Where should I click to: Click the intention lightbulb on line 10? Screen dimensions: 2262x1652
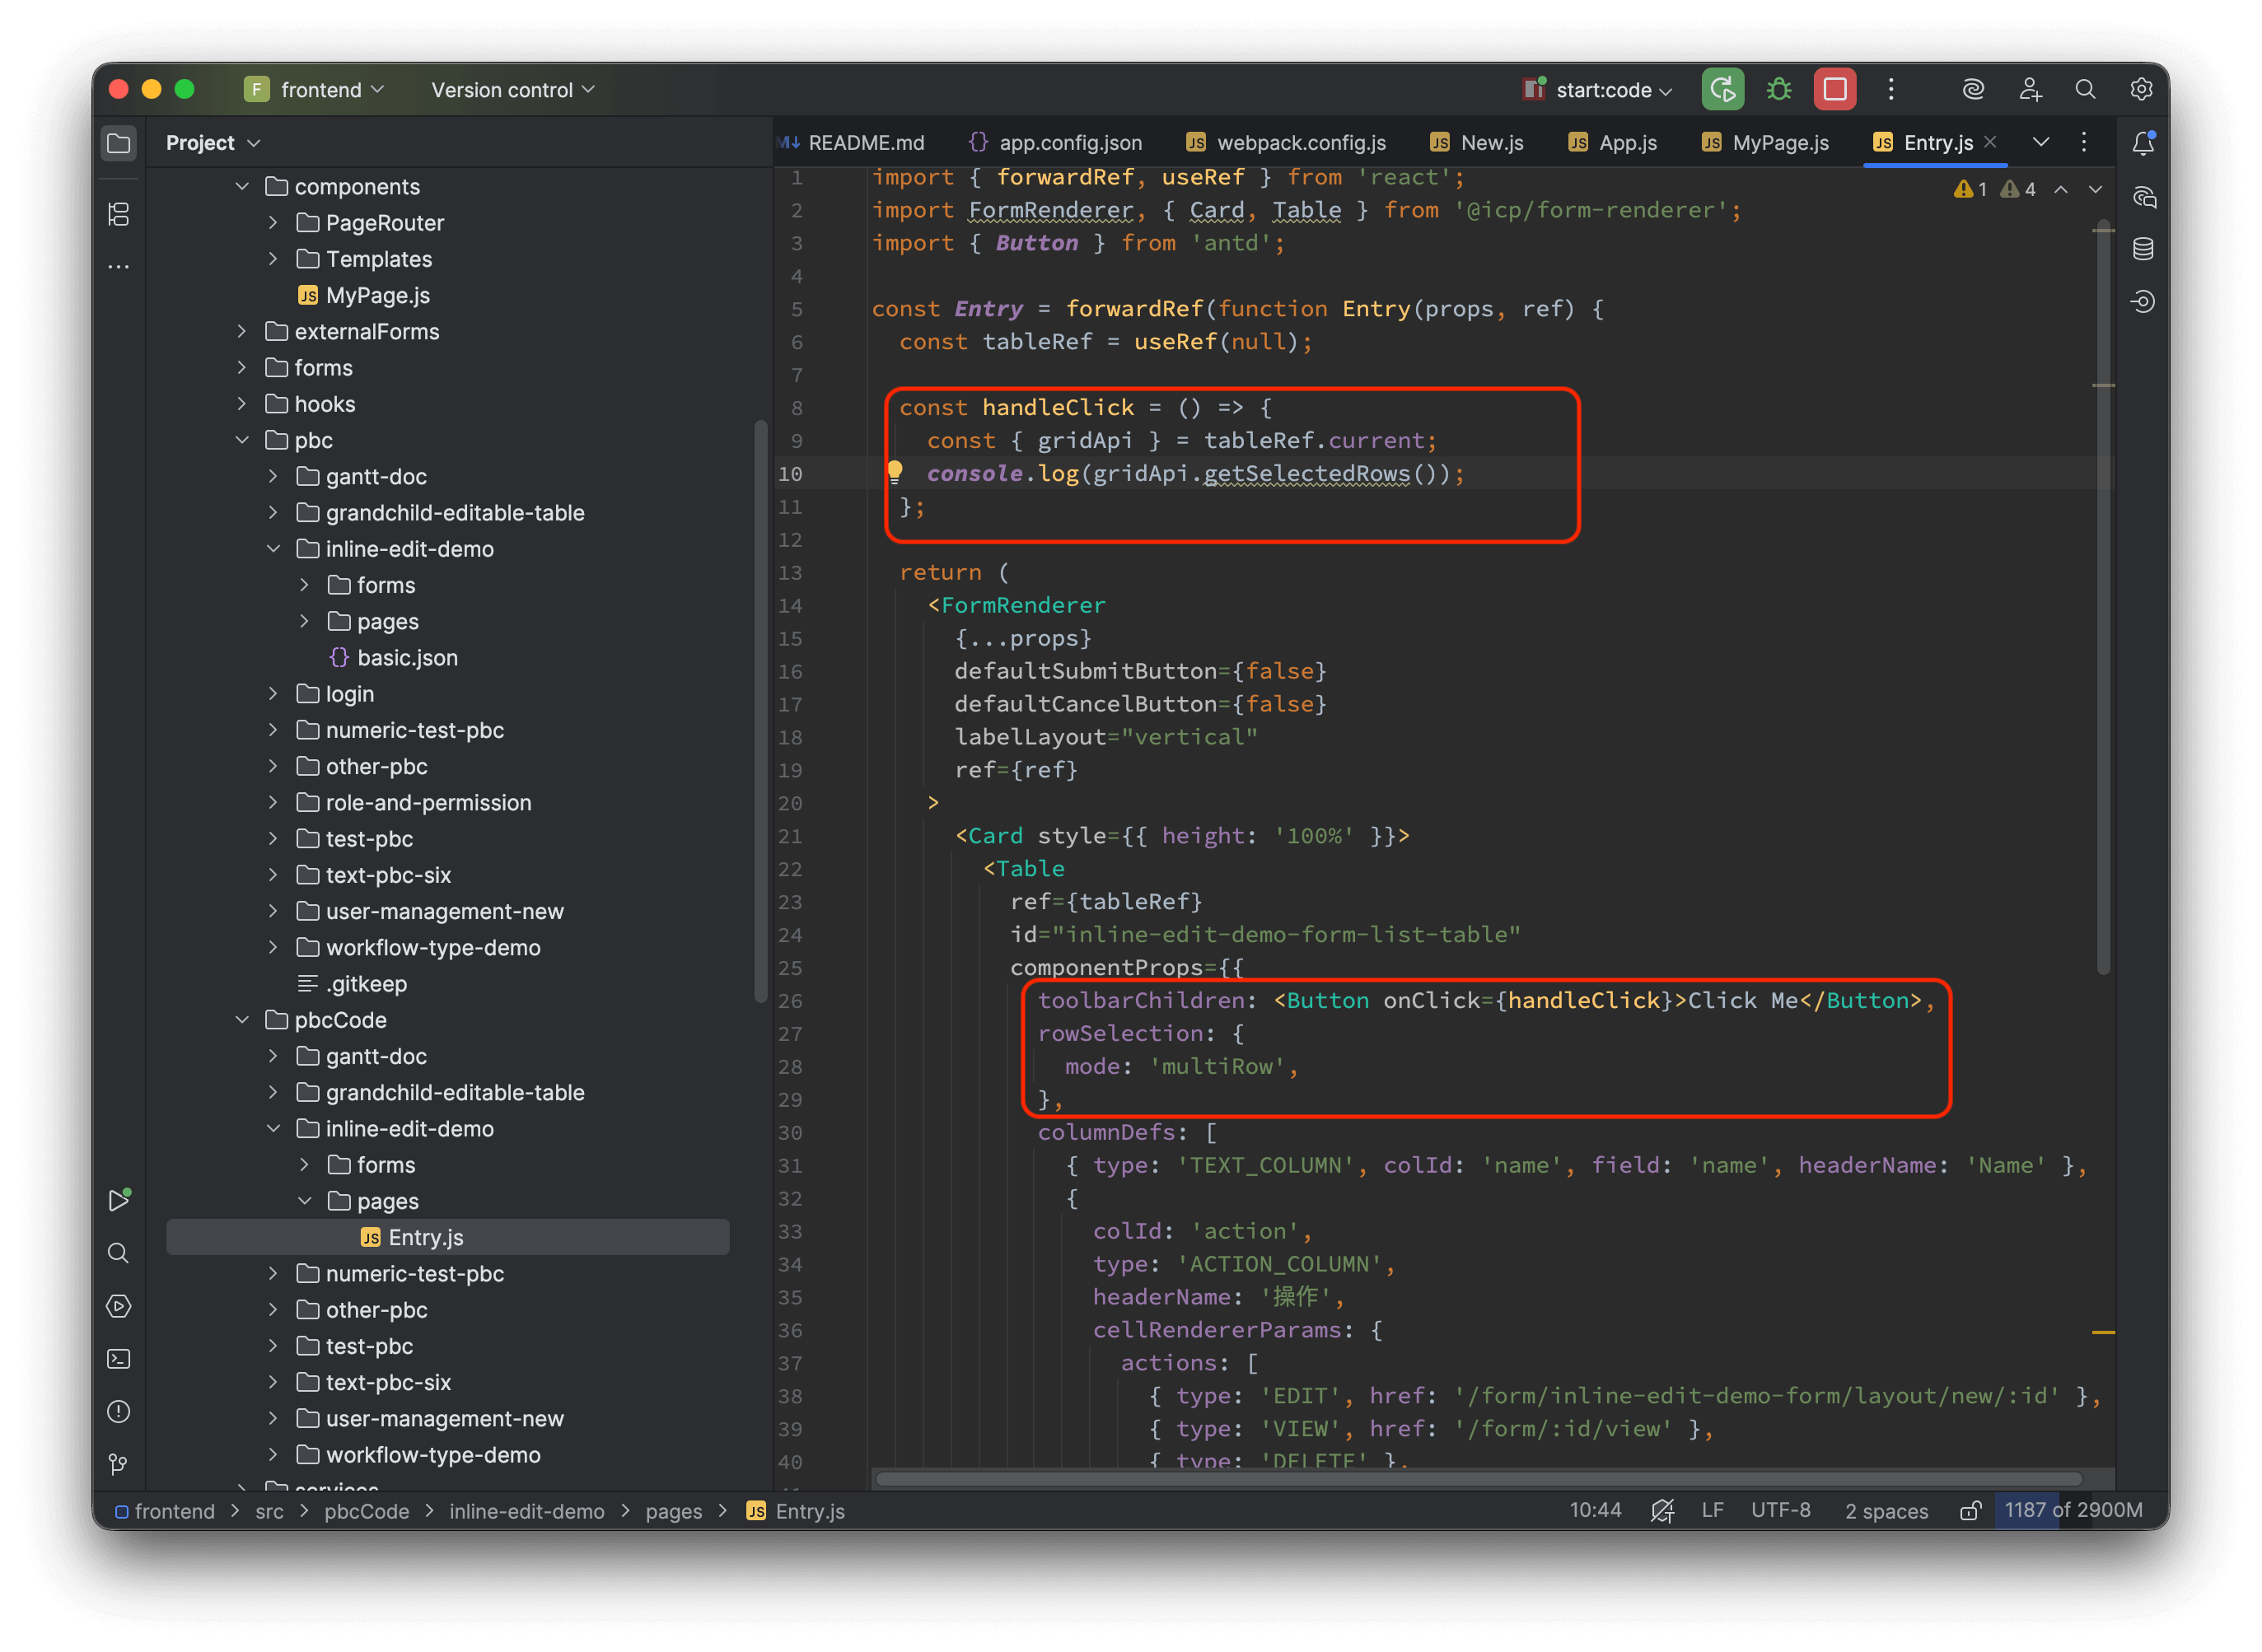(x=895, y=472)
